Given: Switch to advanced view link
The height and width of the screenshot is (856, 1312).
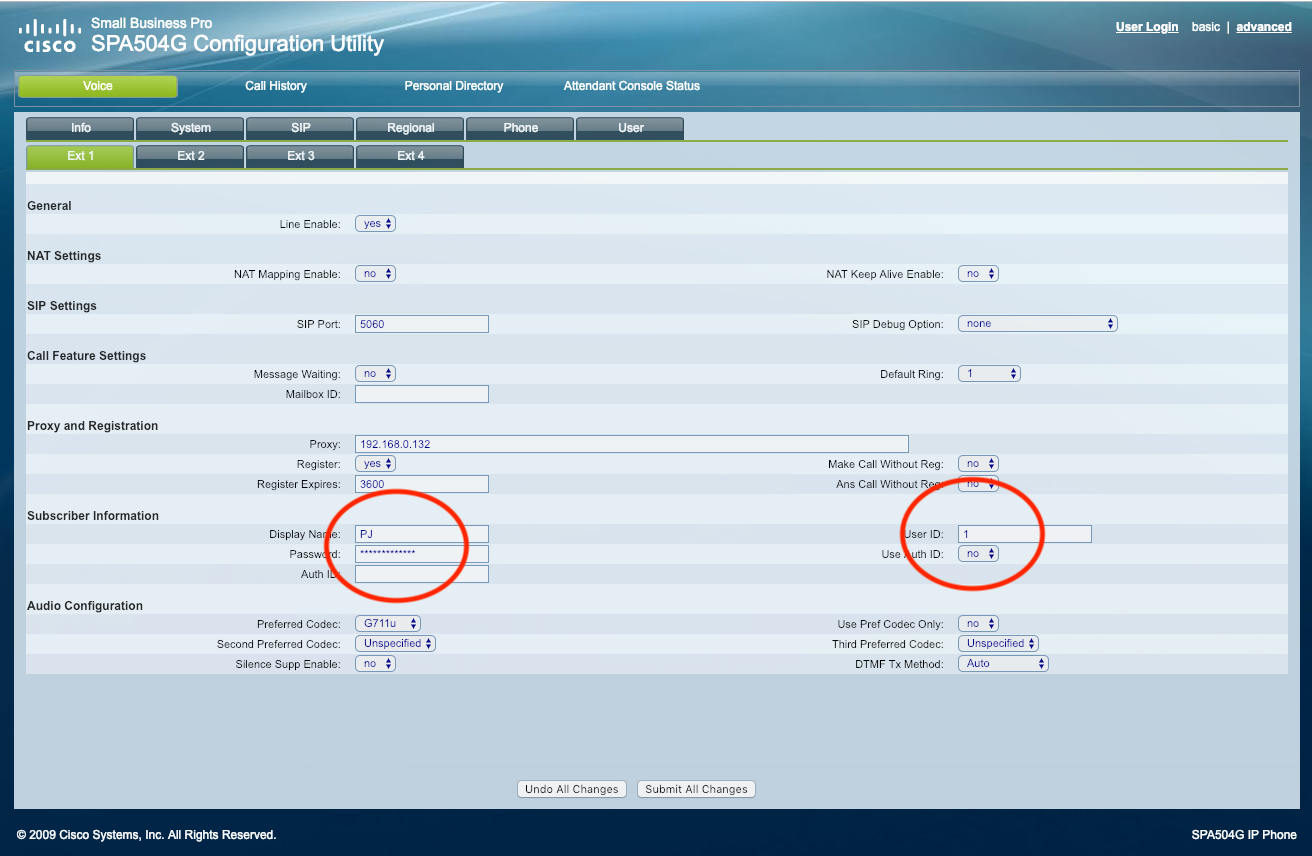Looking at the screenshot, I should point(1264,27).
